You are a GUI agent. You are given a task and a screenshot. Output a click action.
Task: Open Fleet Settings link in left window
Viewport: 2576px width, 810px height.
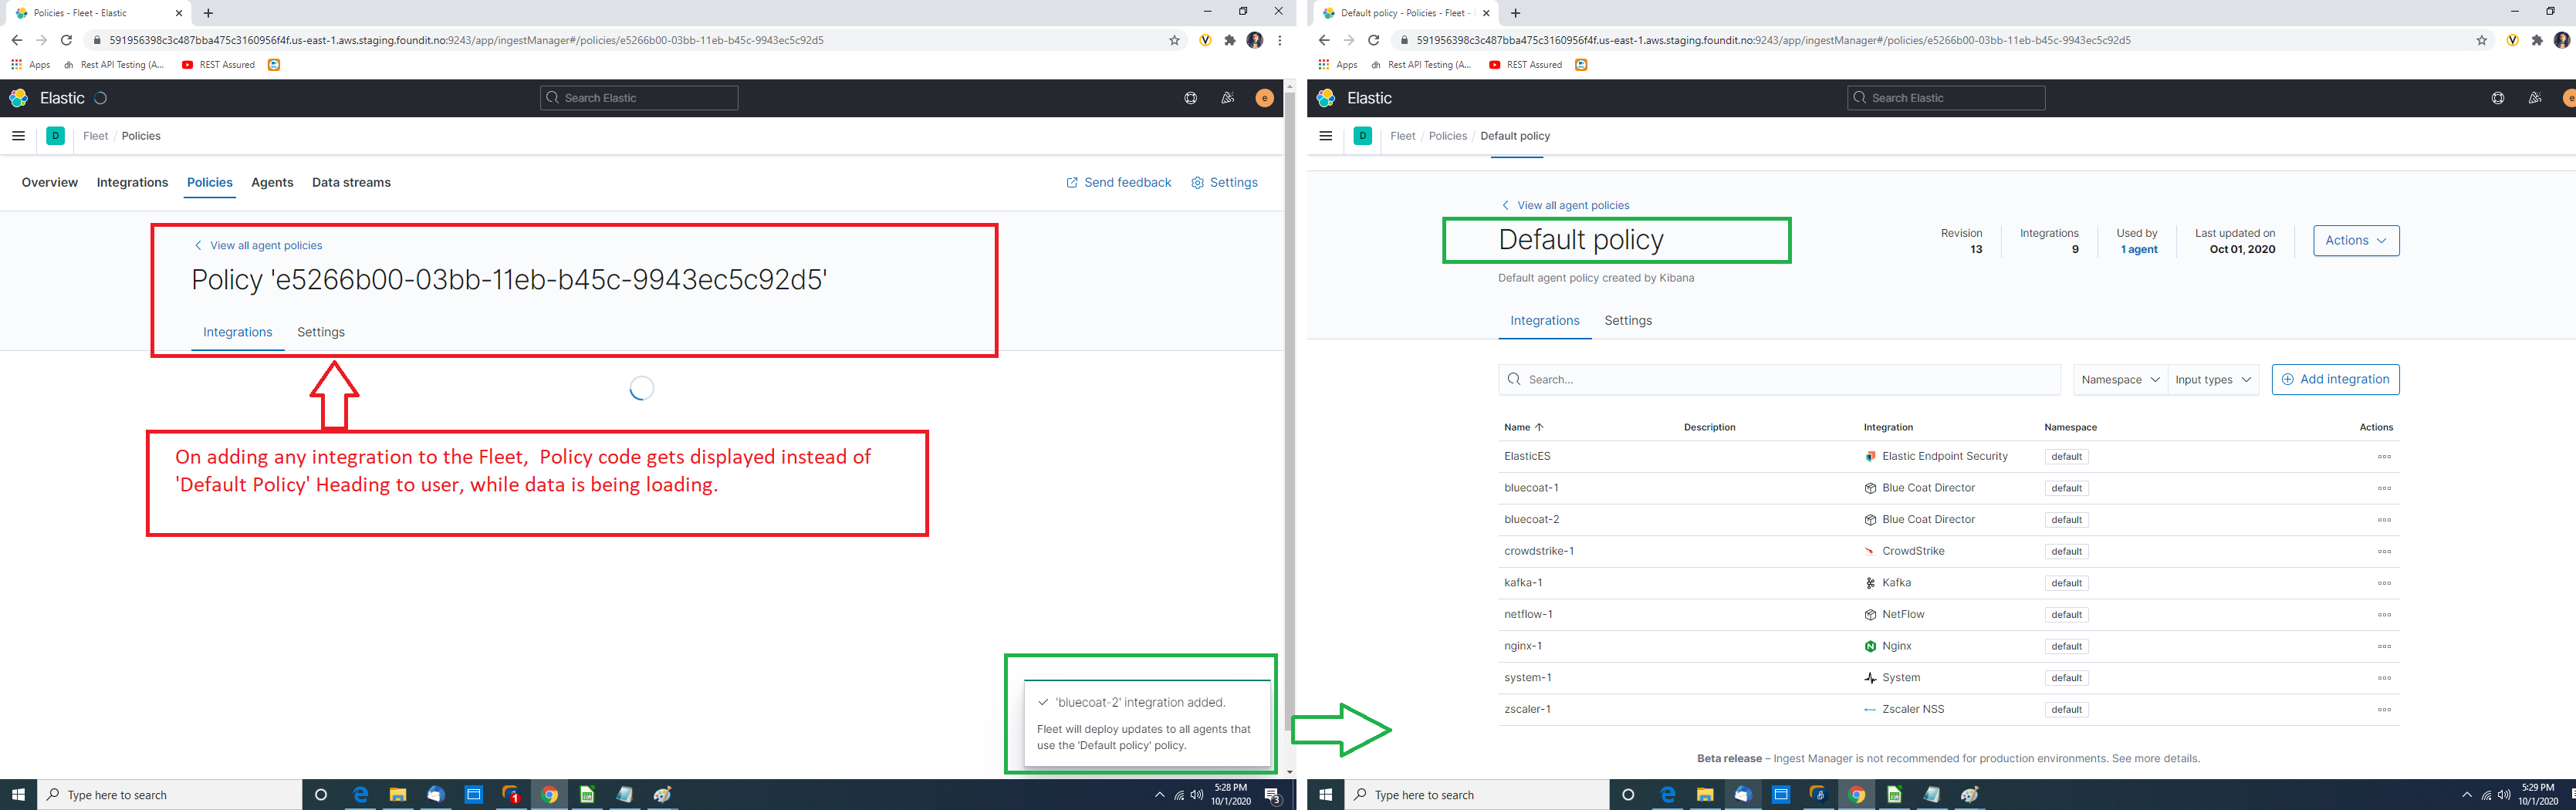[x=1224, y=182]
